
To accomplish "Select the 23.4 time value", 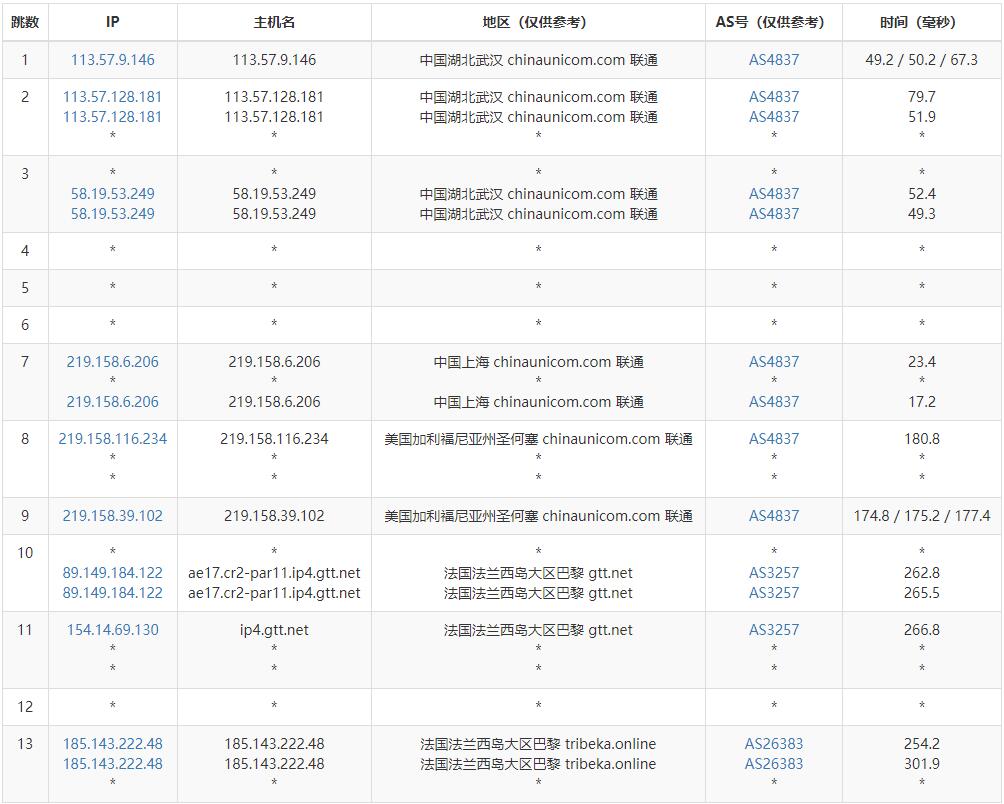I will 921,362.
